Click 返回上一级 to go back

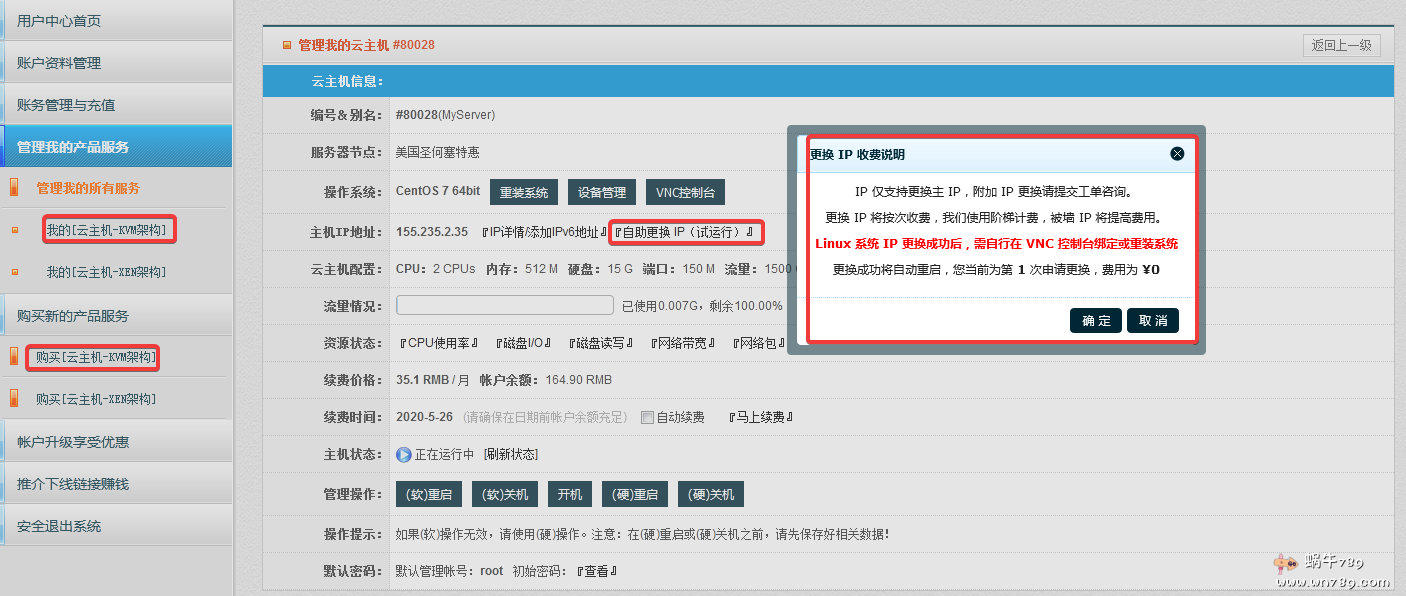(x=1341, y=45)
